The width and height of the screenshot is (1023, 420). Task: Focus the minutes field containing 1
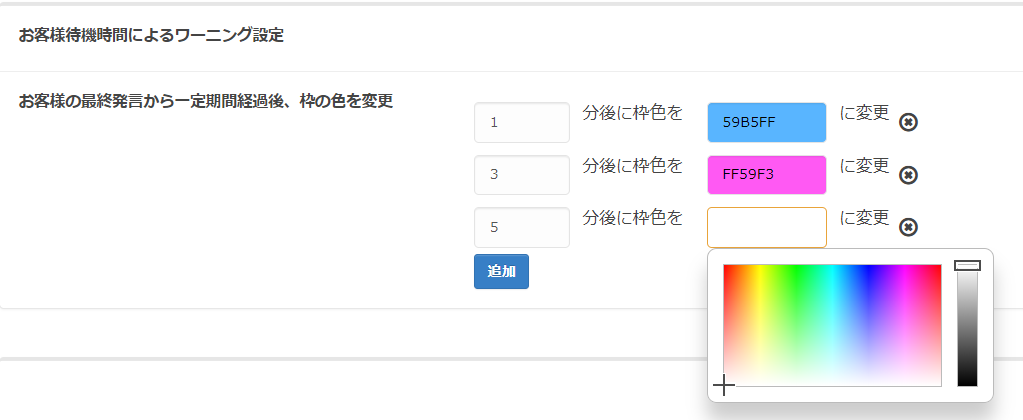click(522, 122)
